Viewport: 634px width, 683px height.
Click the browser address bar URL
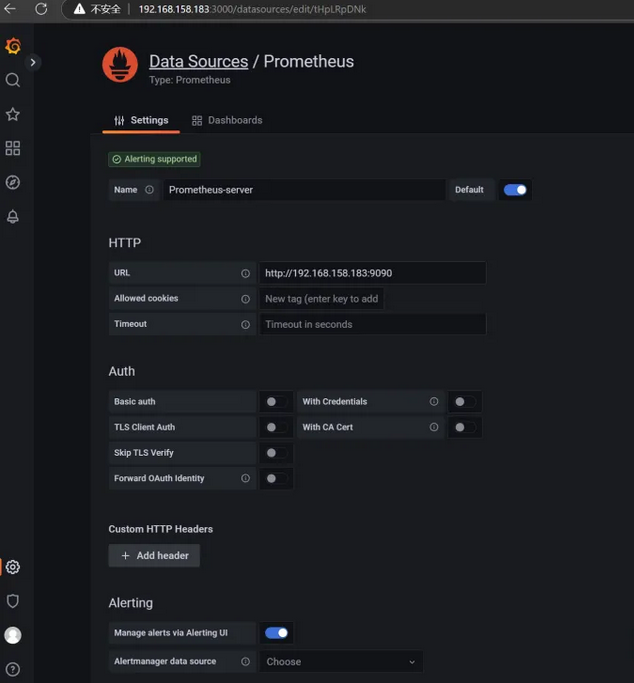pyautogui.click(x=252, y=9)
